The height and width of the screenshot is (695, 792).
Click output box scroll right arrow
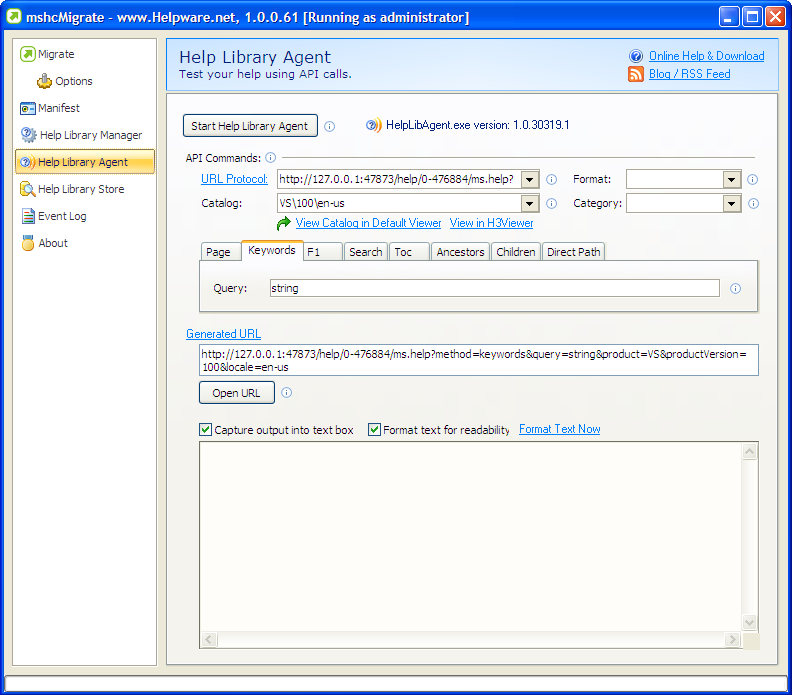point(732,639)
